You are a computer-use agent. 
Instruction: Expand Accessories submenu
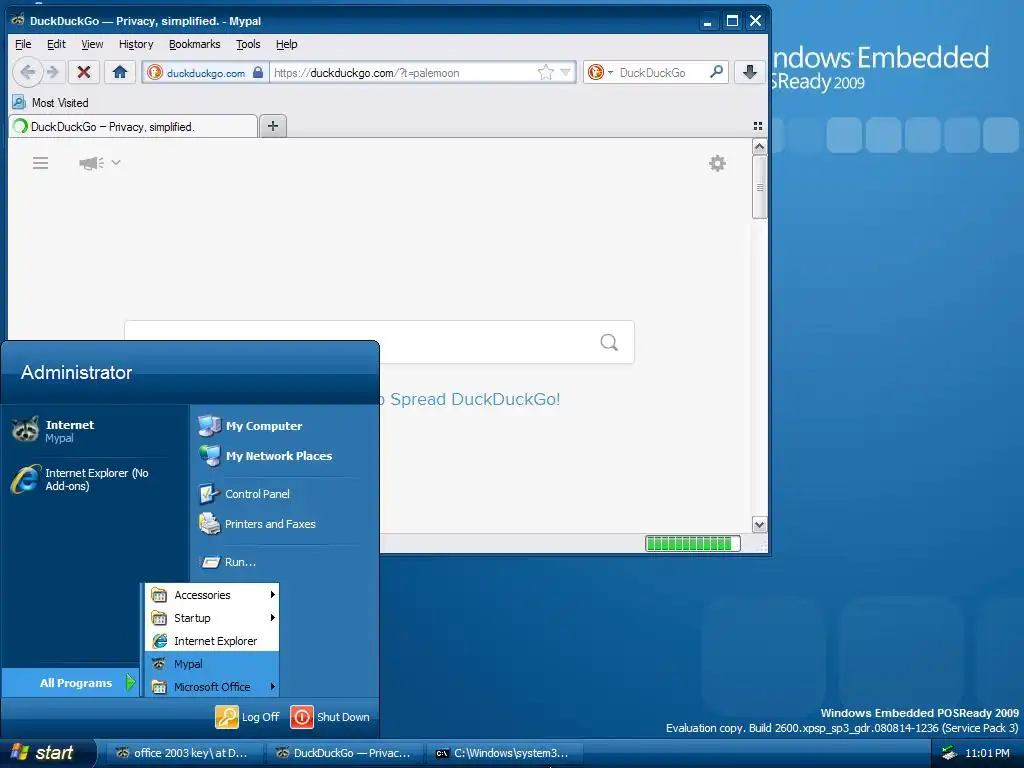tap(212, 595)
